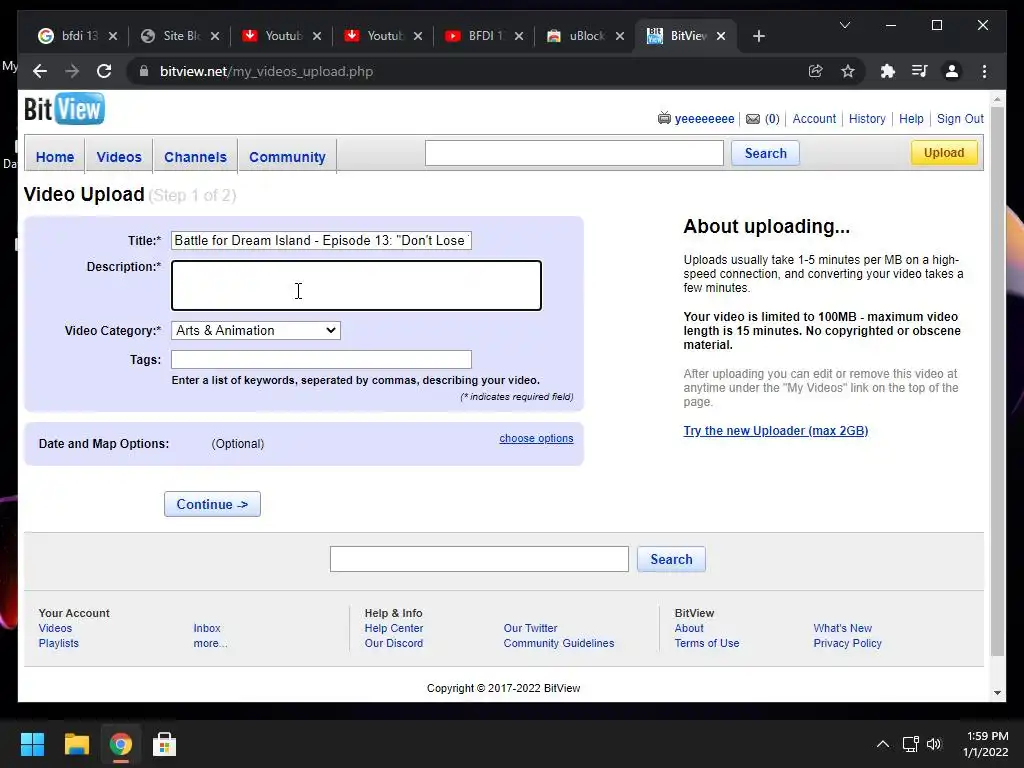Click the scrollbar down arrow

click(997, 693)
